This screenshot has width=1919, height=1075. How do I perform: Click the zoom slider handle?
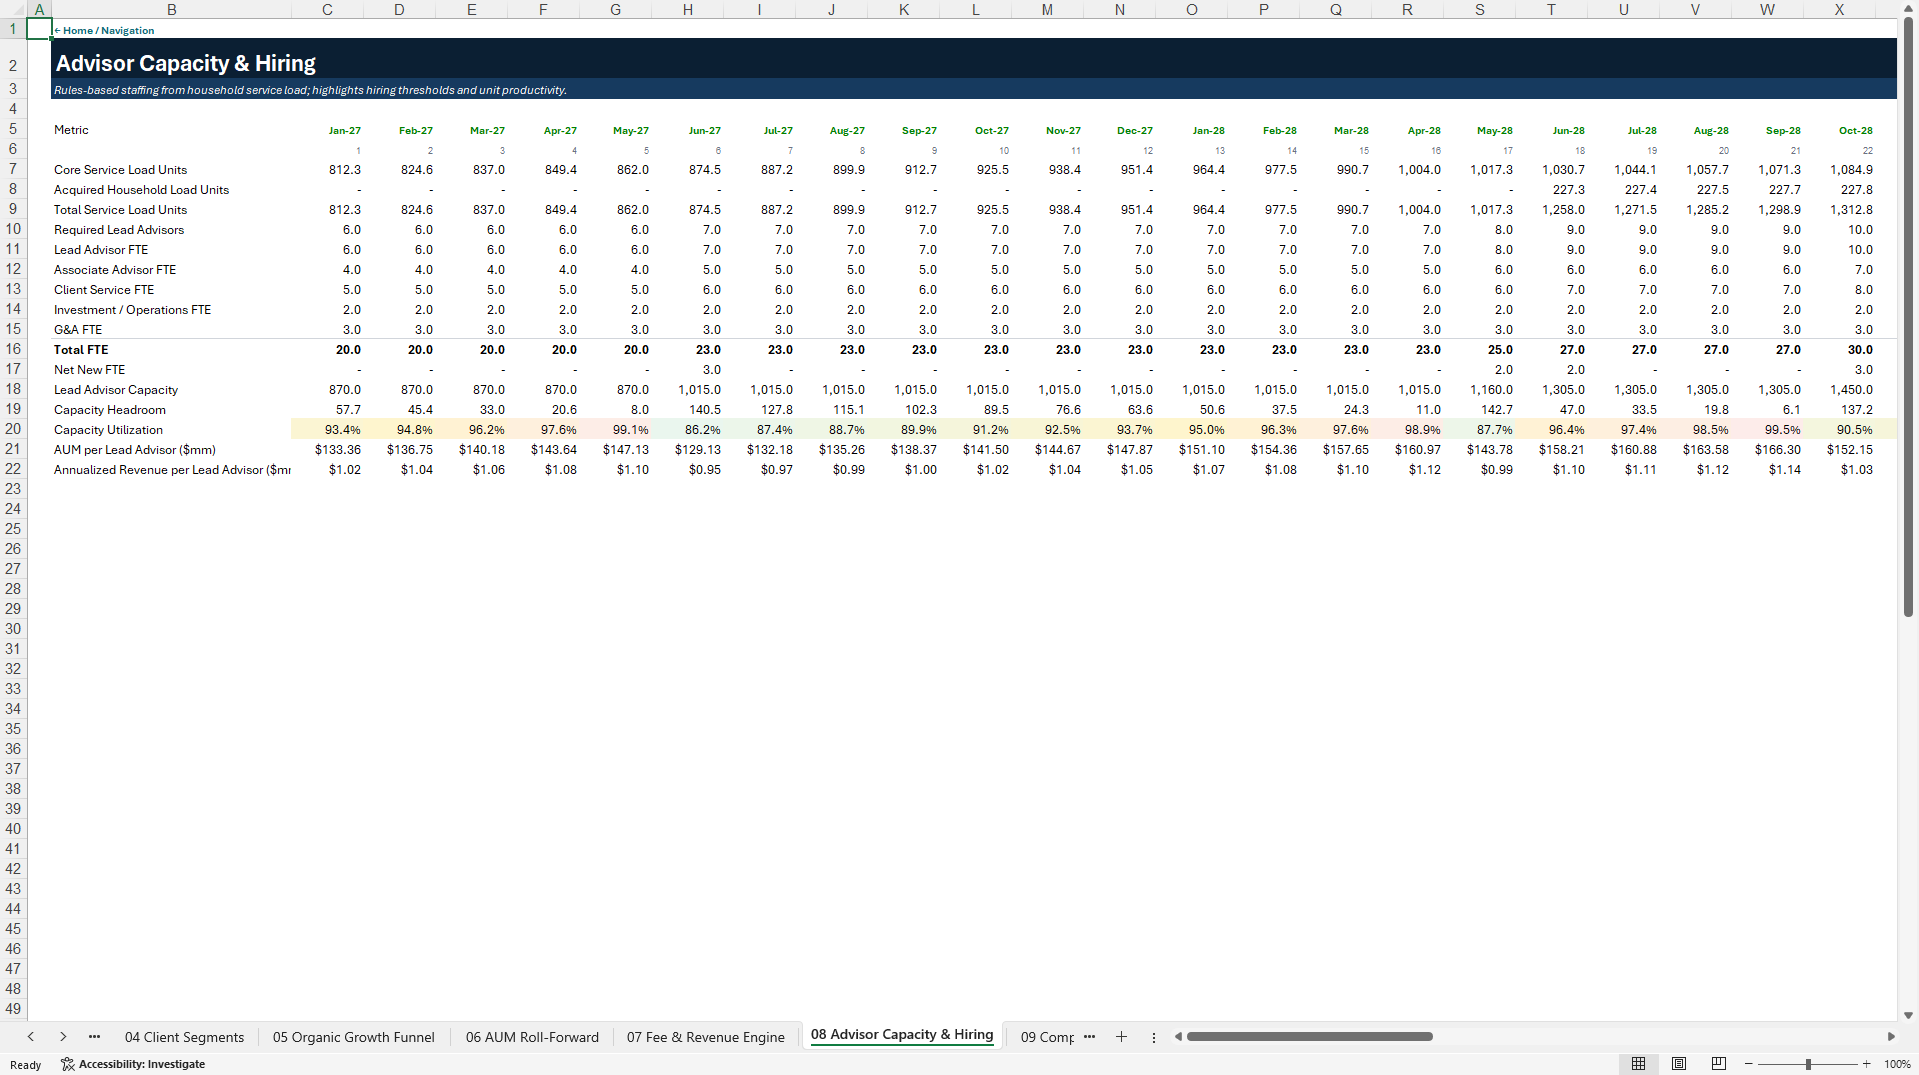(x=1808, y=1064)
